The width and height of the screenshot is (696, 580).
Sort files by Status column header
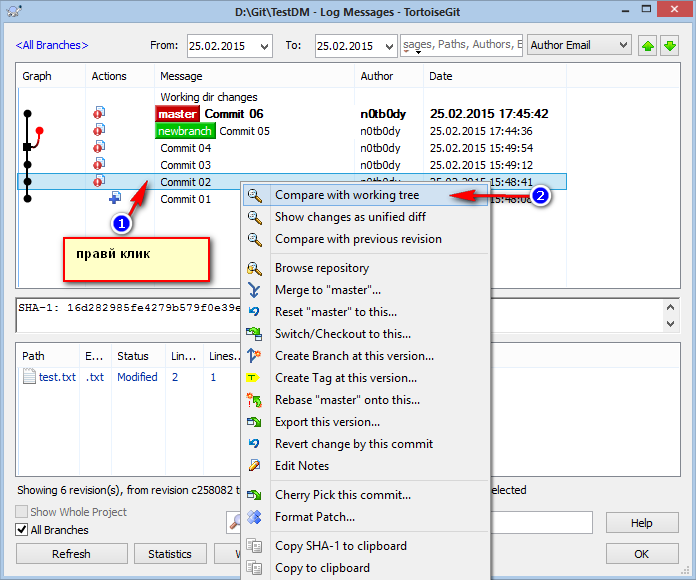tap(138, 356)
